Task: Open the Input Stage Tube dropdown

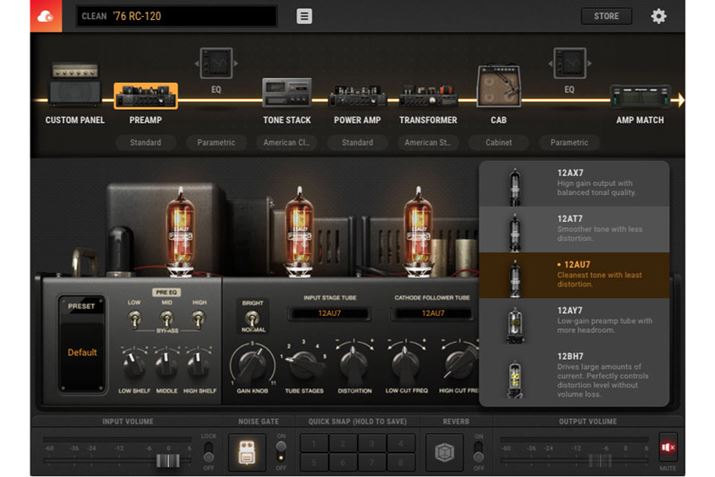Action: tap(328, 313)
